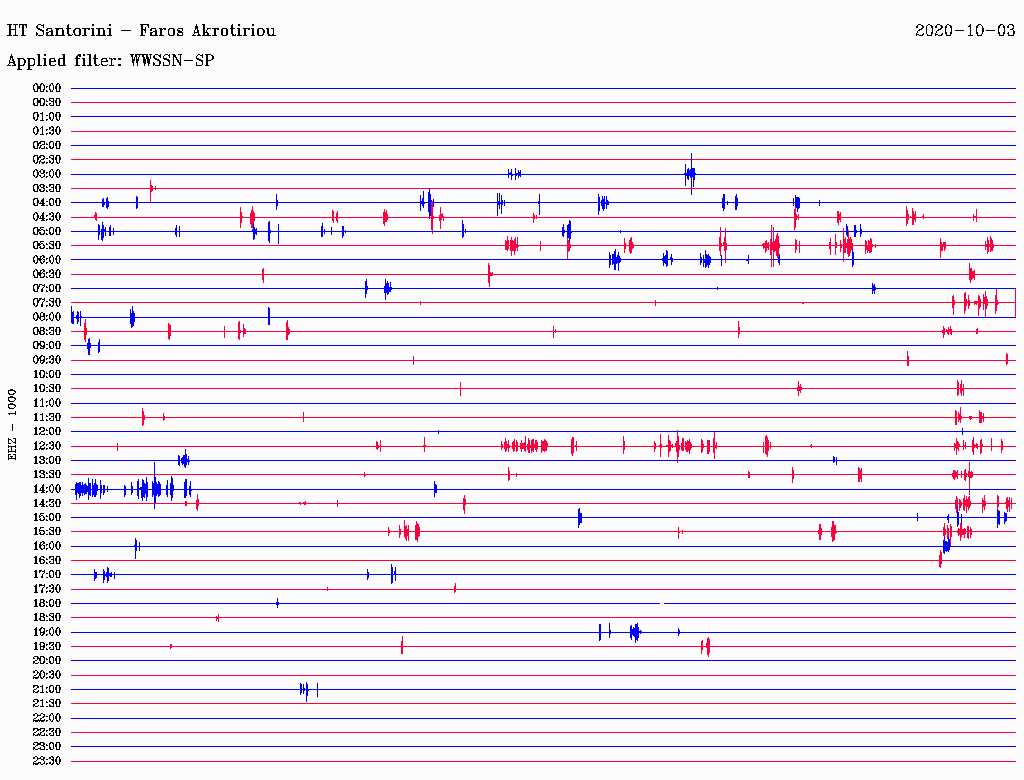
Task: Select the 02:30 time label
Action: 46,160
